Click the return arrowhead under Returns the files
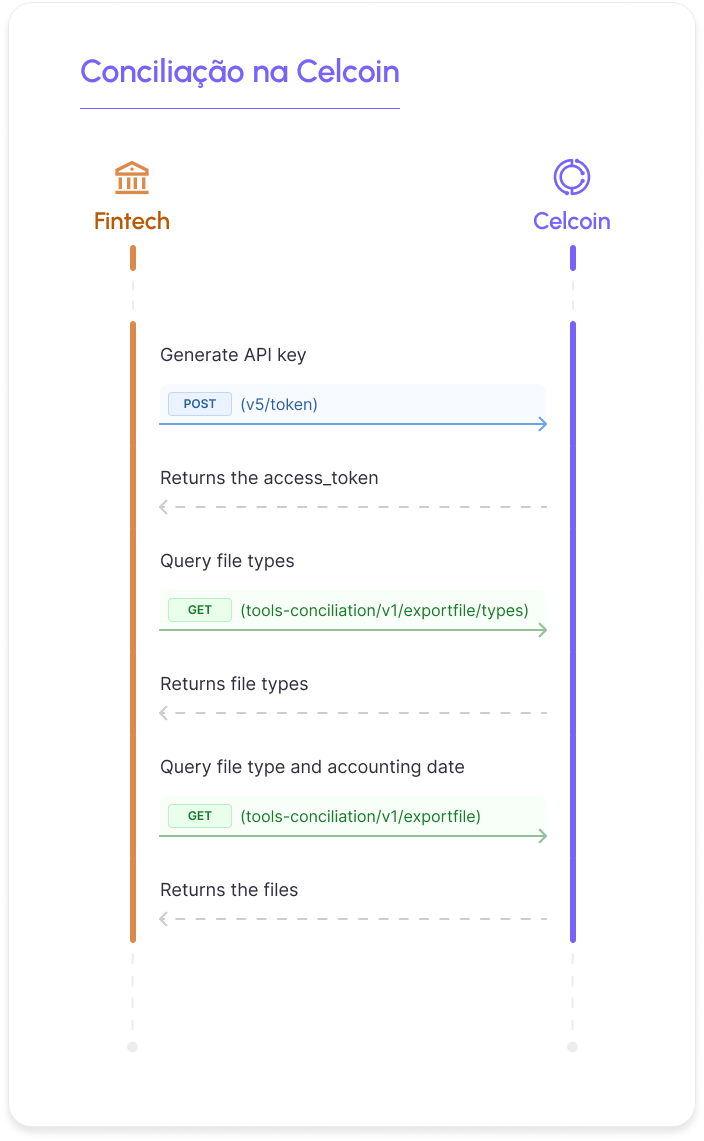The width and height of the screenshot is (704, 1141). click(x=164, y=919)
